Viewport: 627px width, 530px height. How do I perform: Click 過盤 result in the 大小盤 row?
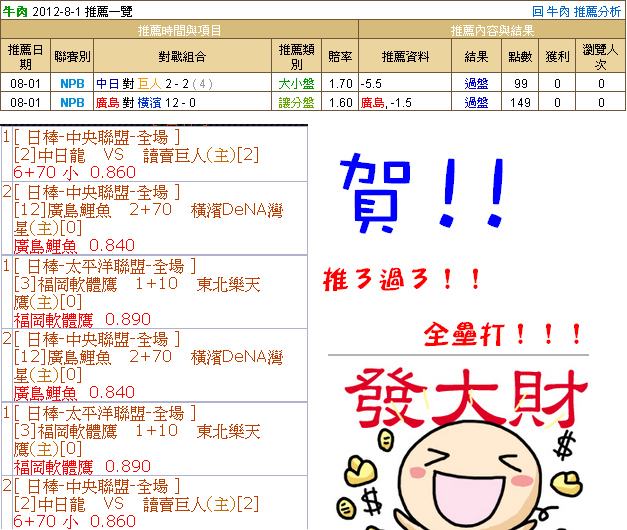click(476, 84)
